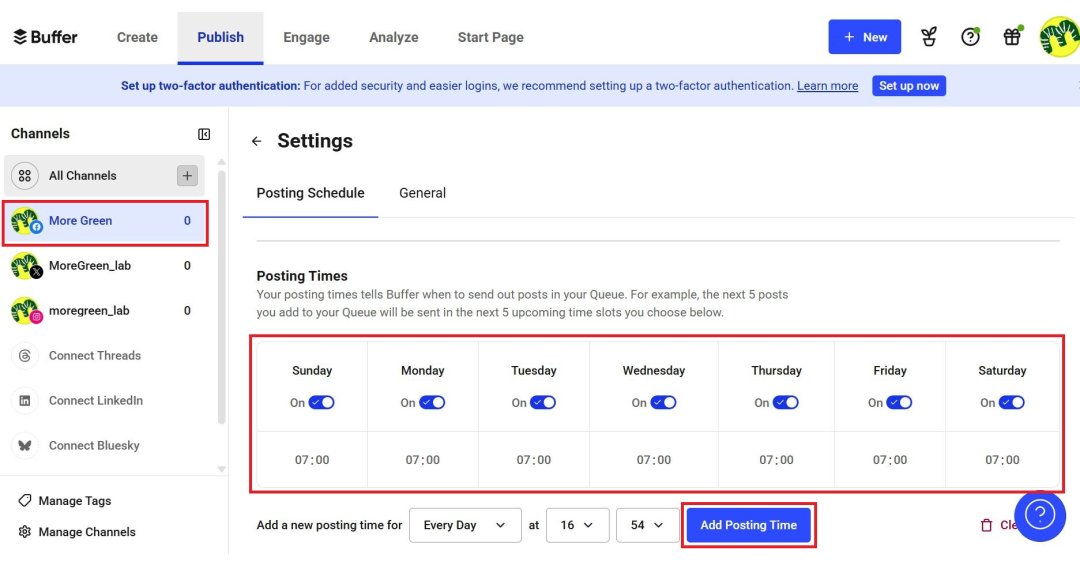Toggle Sunday posting off

(x=321, y=403)
